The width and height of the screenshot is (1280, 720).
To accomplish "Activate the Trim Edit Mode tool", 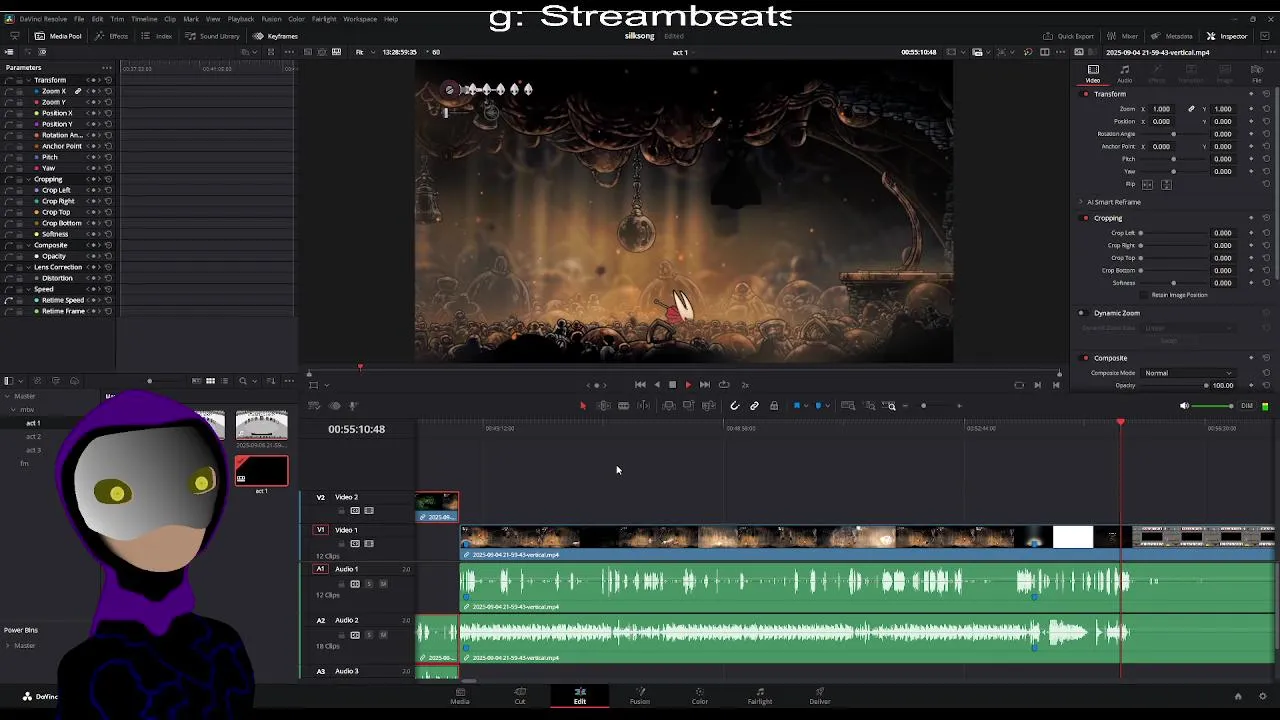I will coord(603,405).
